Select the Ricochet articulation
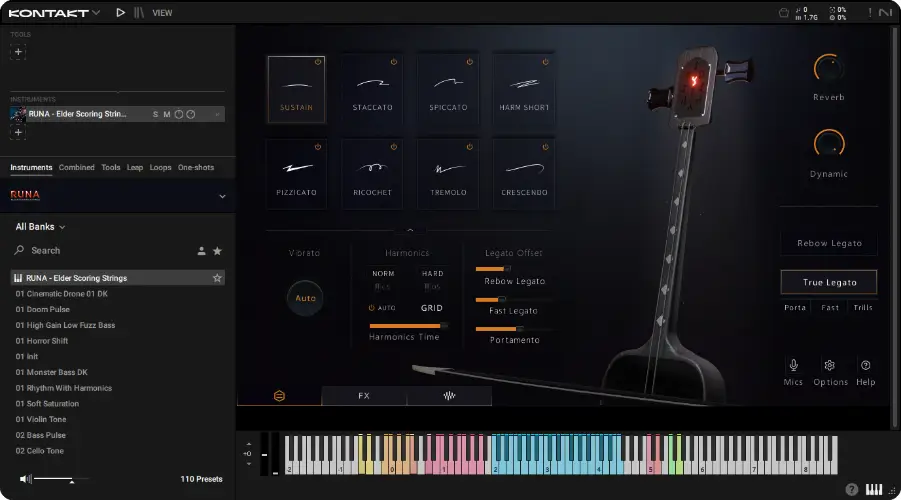Screen dimensions: 901x500 (372, 174)
